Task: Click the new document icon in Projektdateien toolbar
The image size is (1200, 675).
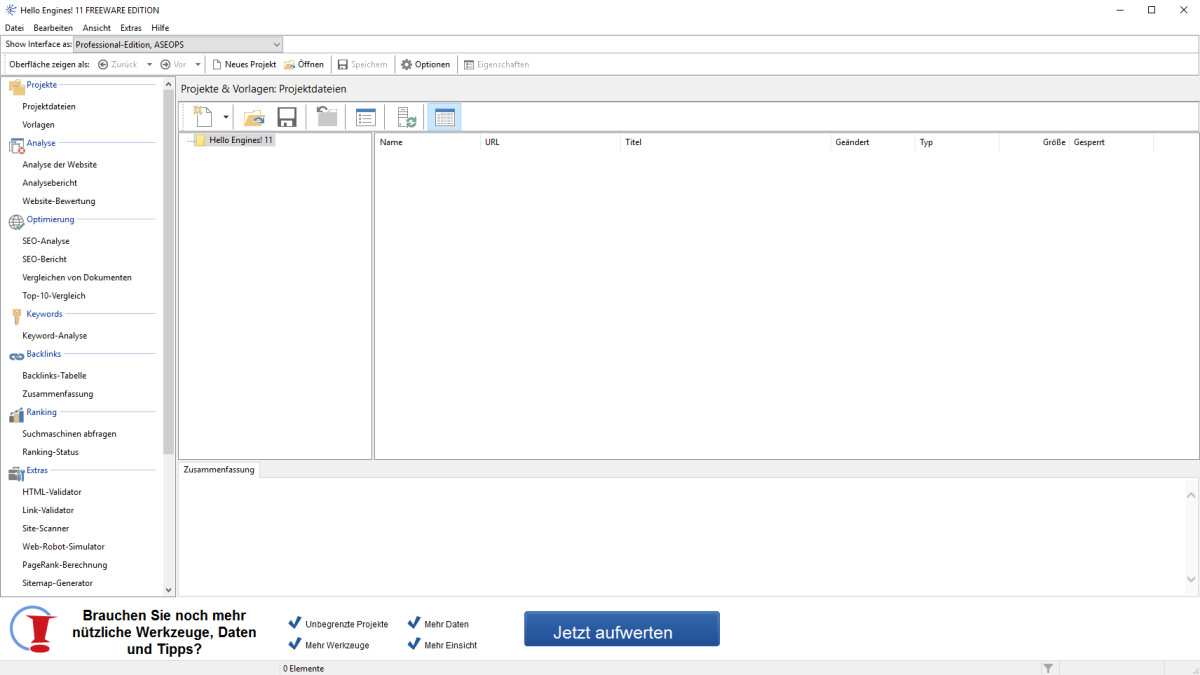Action: pos(203,117)
